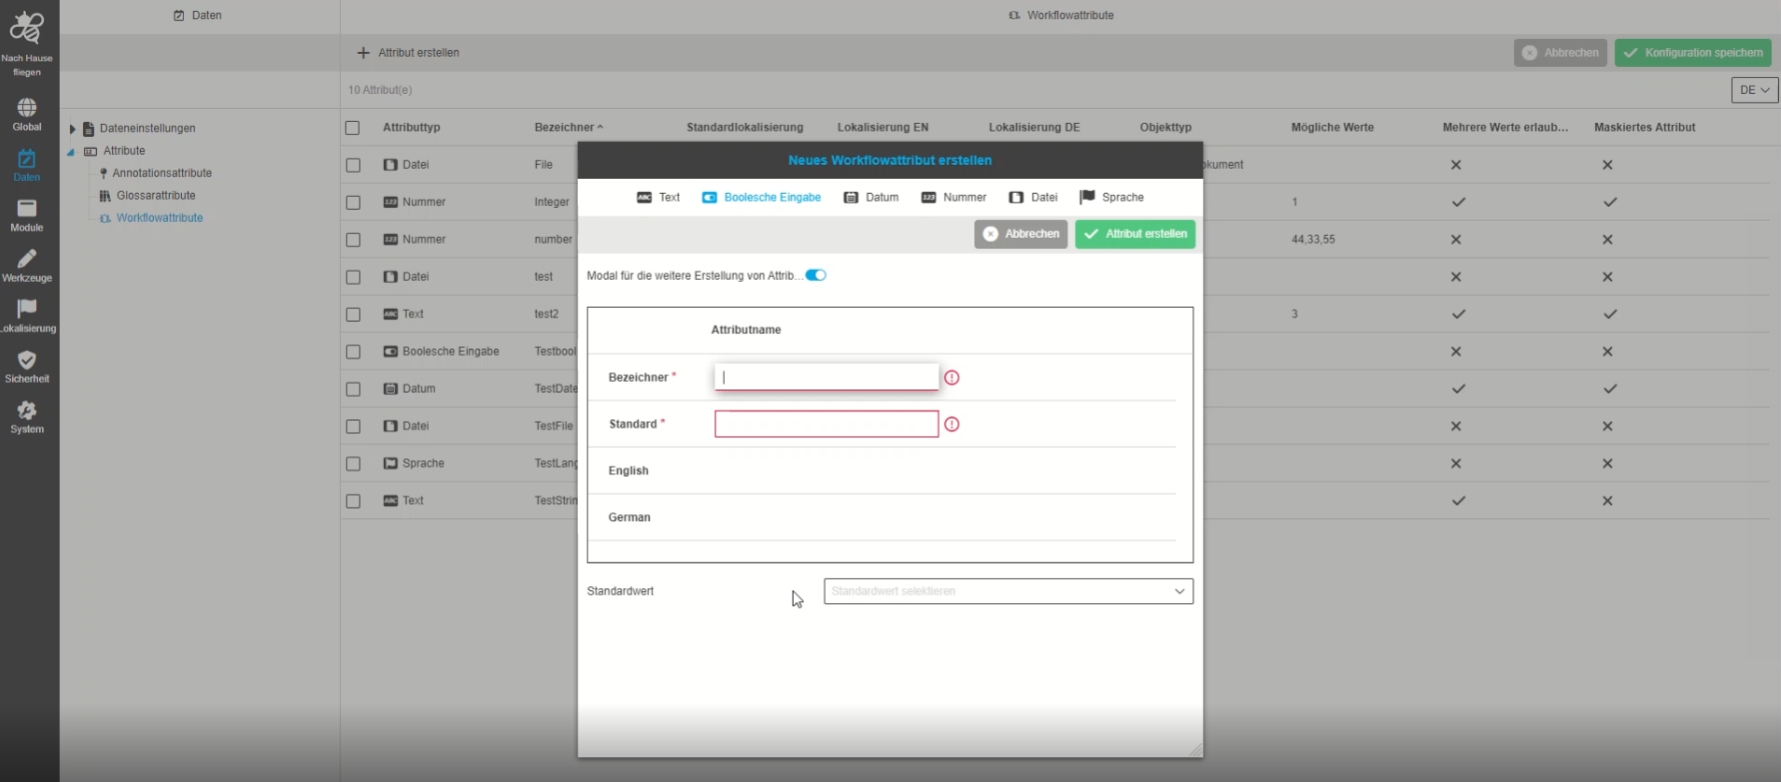Select the Boolesche Eingabe attribute type tab
The image size is (1781, 782).
(761, 198)
